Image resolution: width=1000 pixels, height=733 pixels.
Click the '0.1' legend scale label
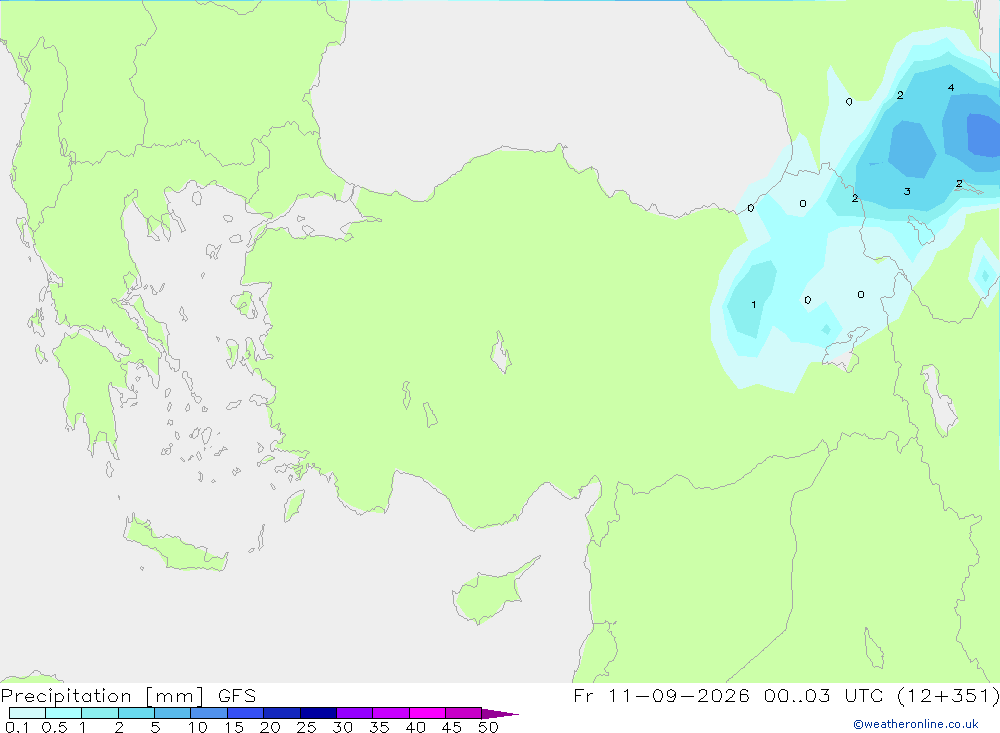[17, 727]
